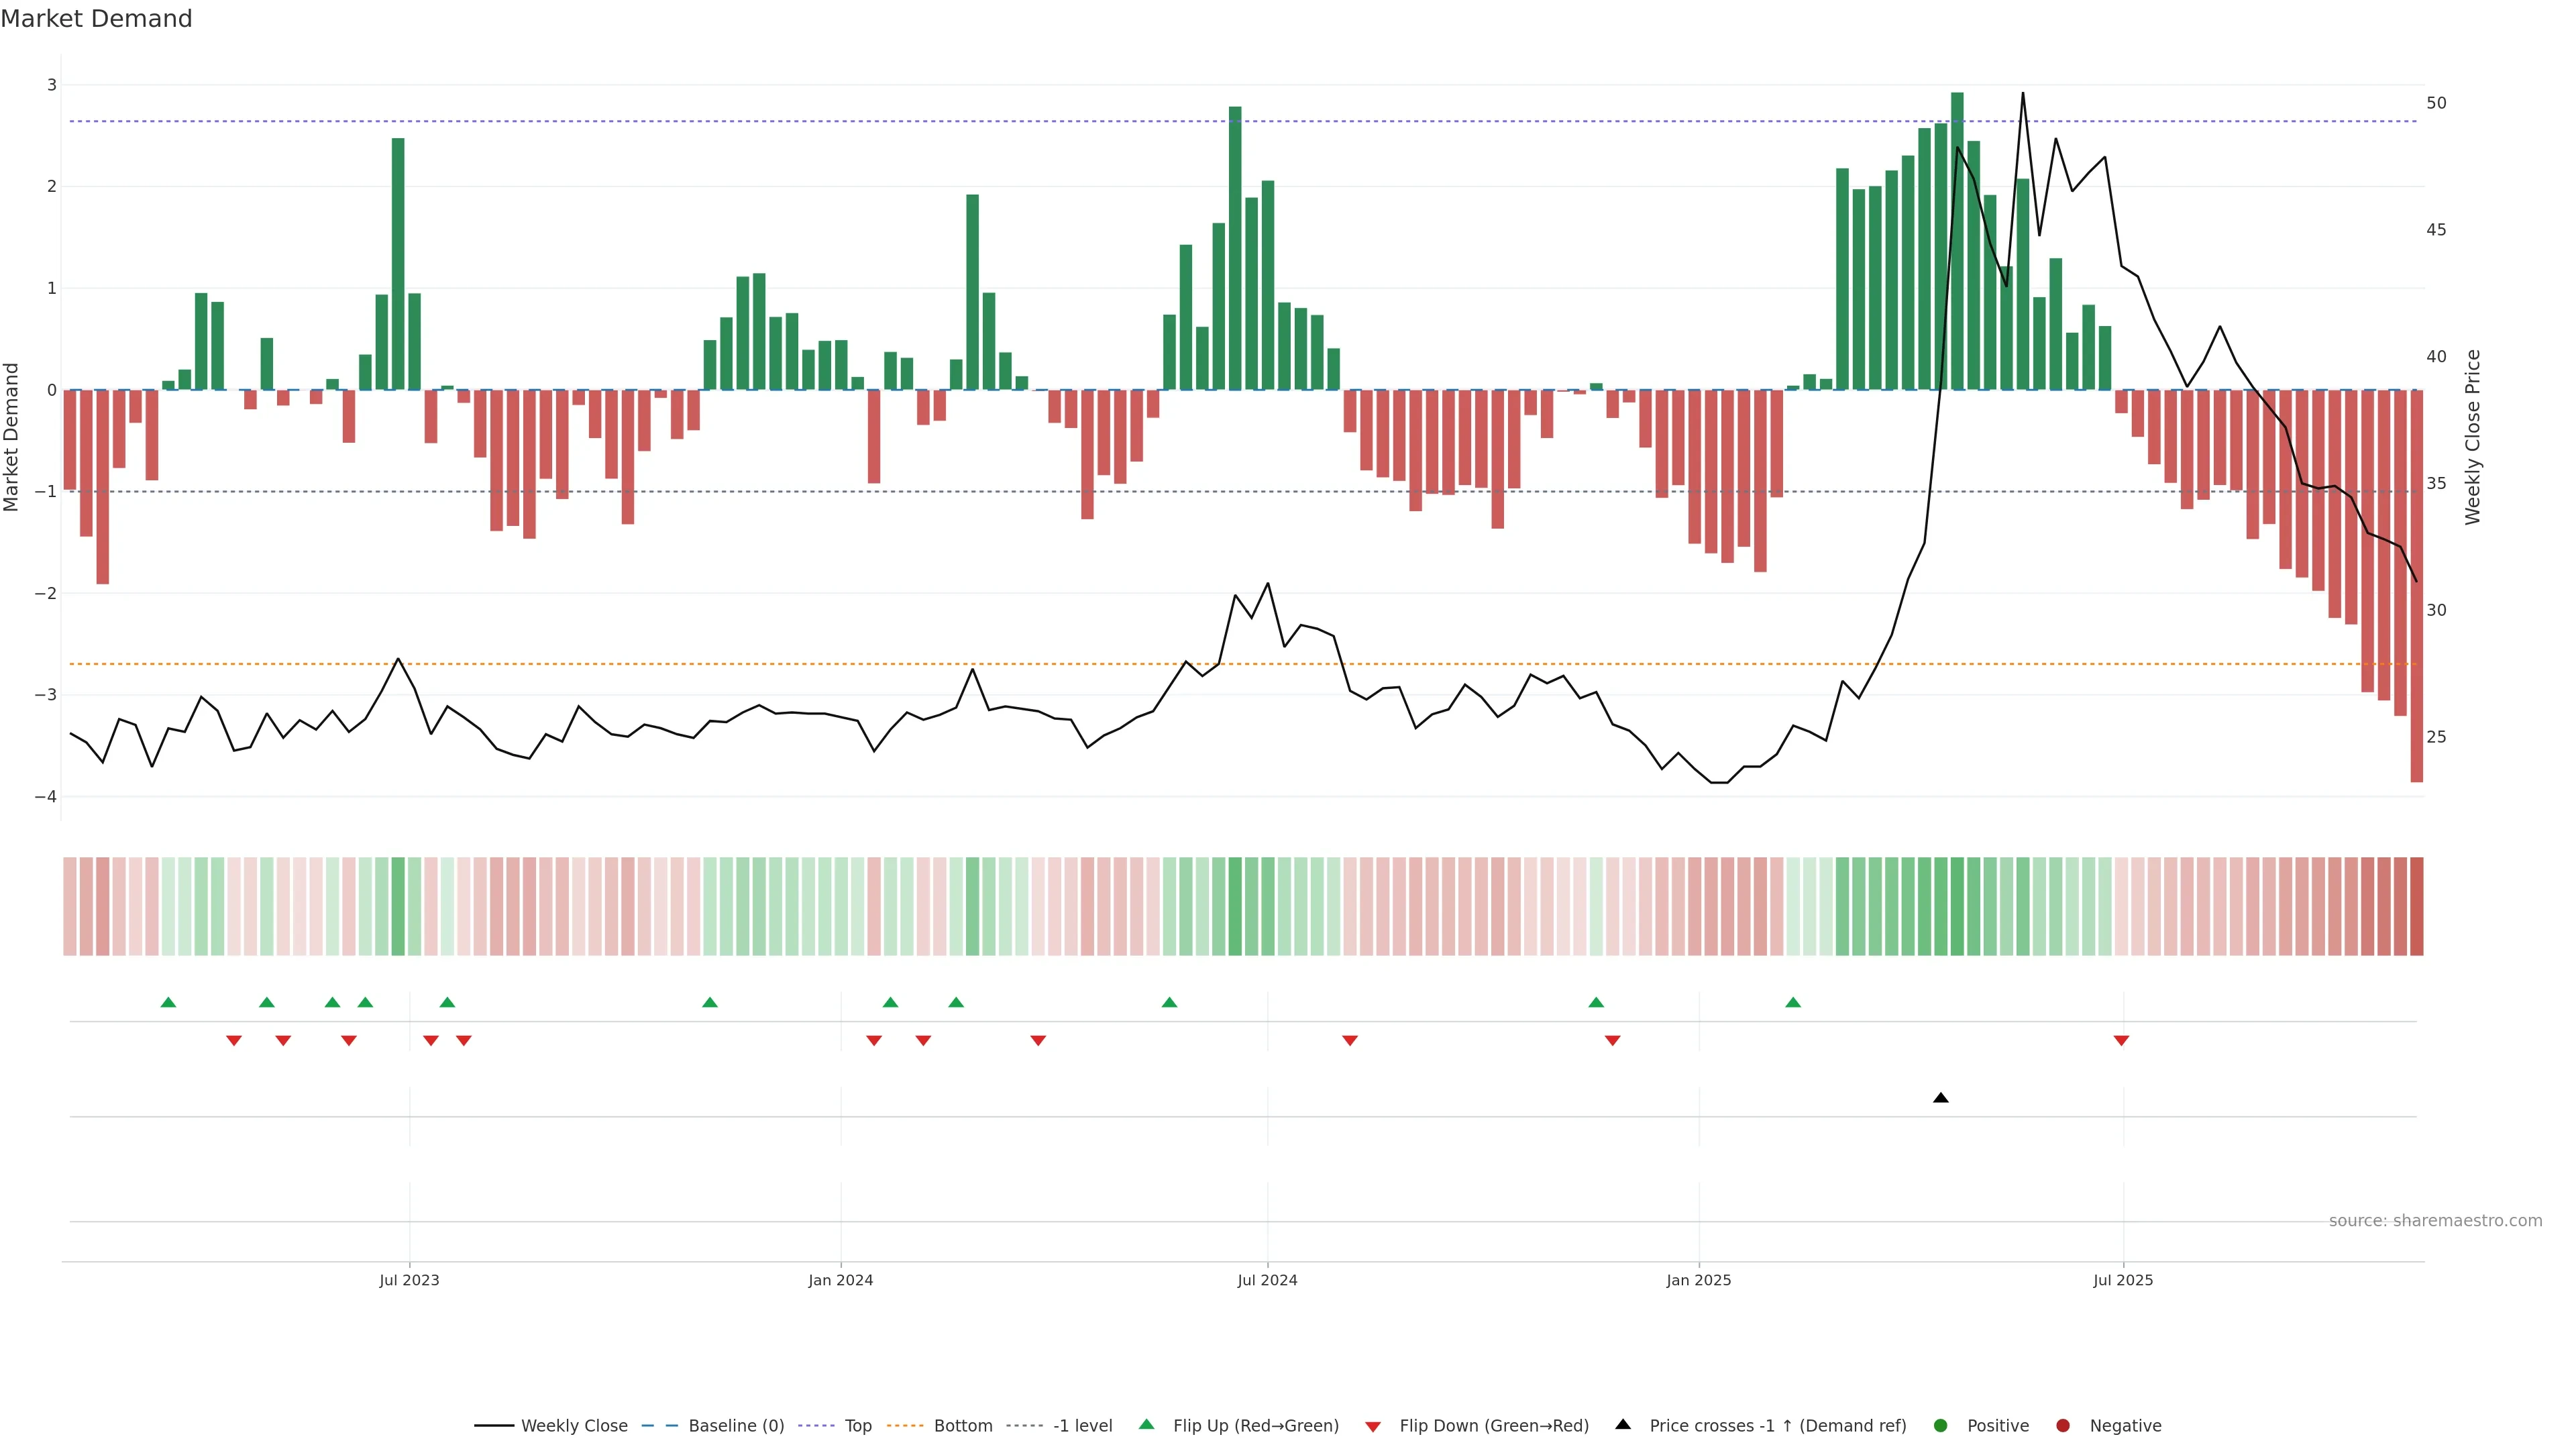The width and height of the screenshot is (2576, 1449).
Task: Click the green Flip Up legend triangle
Action: point(1147,1425)
